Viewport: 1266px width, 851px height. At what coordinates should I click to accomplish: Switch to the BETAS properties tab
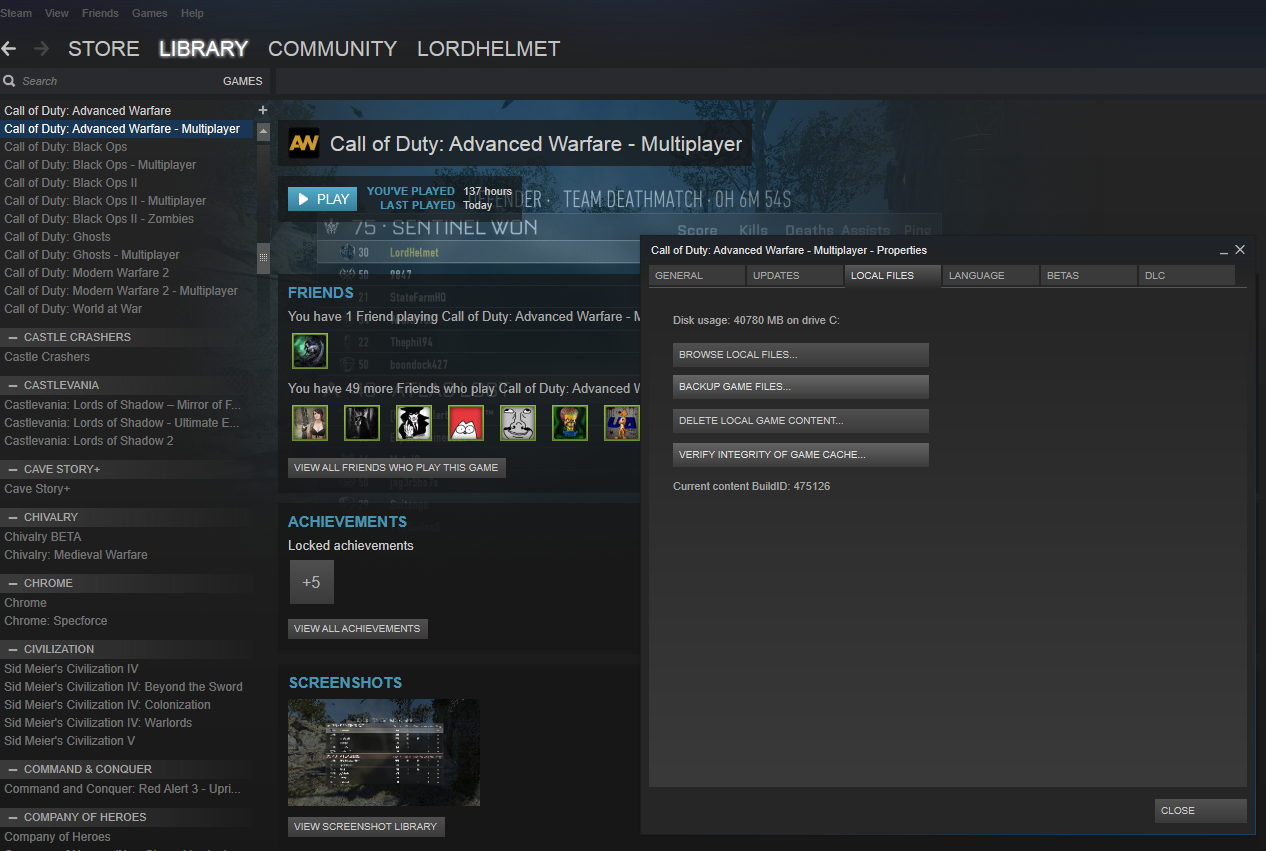click(1089, 276)
